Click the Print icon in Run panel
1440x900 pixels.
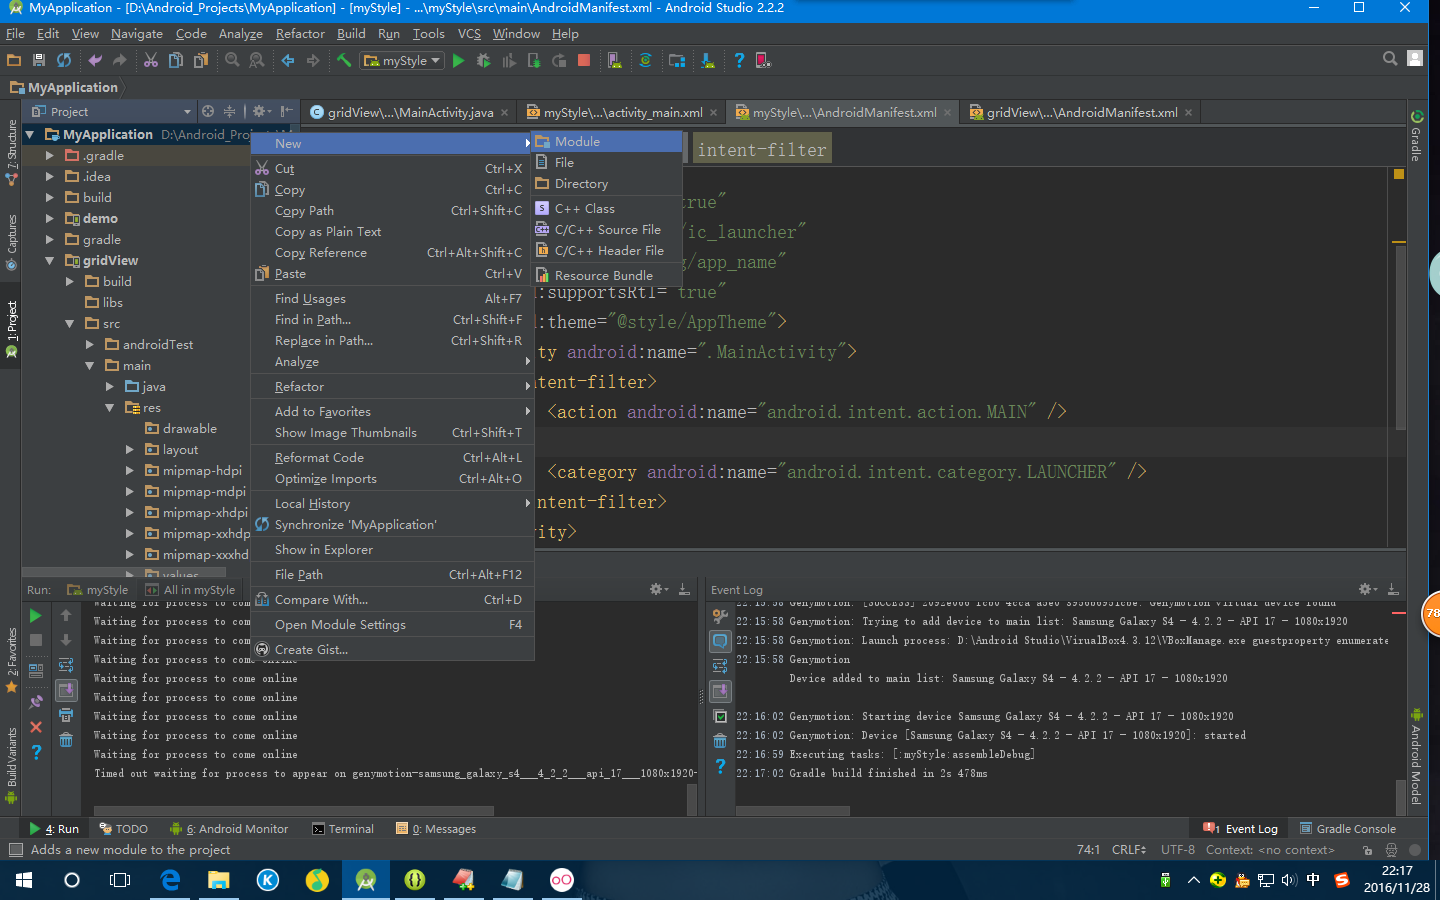(x=66, y=715)
